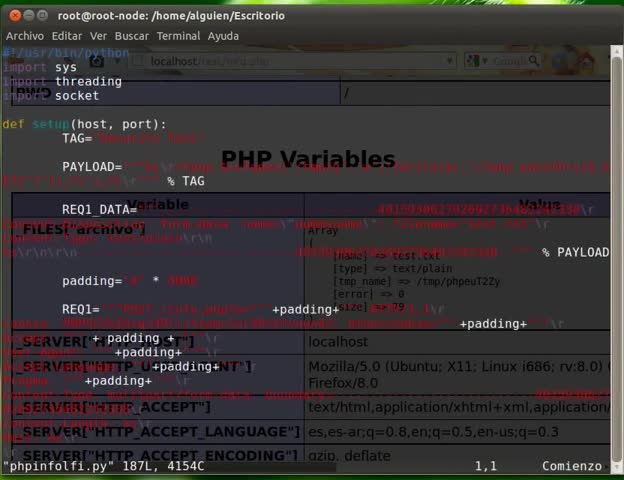Maximize the root@root-node terminal window
The height and width of the screenshot is (480, 624).
coord(42,16)
